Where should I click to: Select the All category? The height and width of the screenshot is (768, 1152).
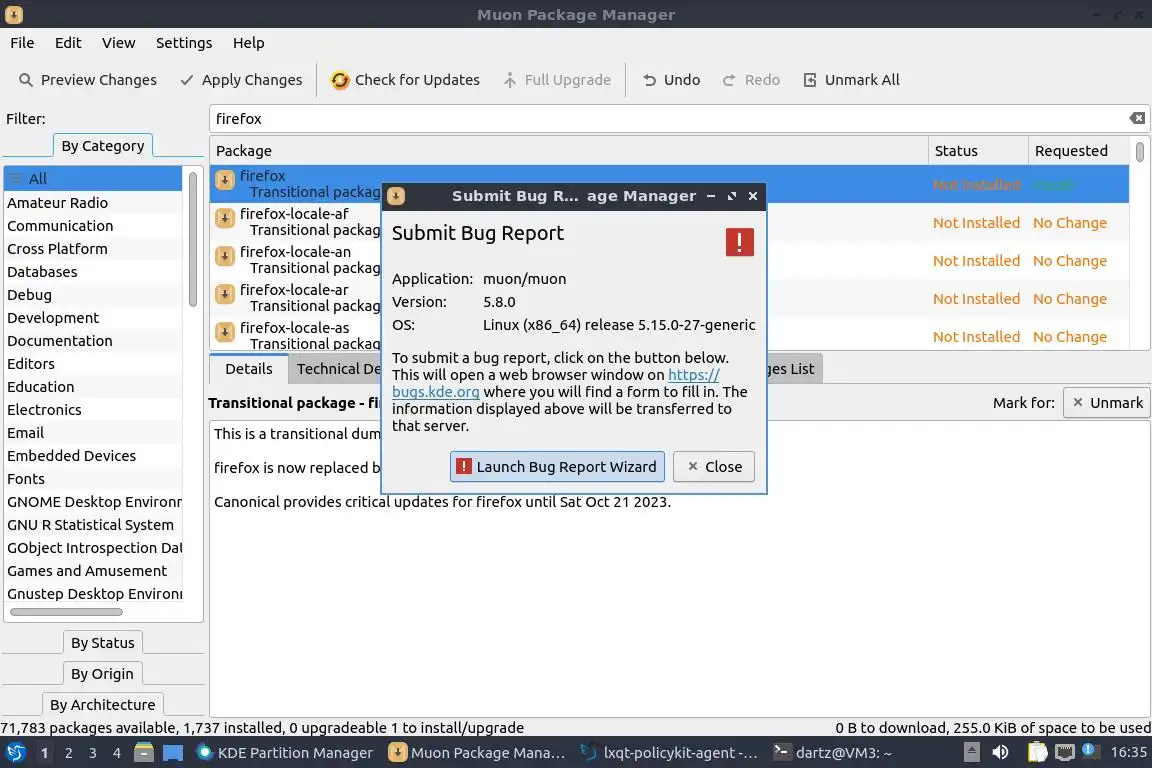[93, 179]
